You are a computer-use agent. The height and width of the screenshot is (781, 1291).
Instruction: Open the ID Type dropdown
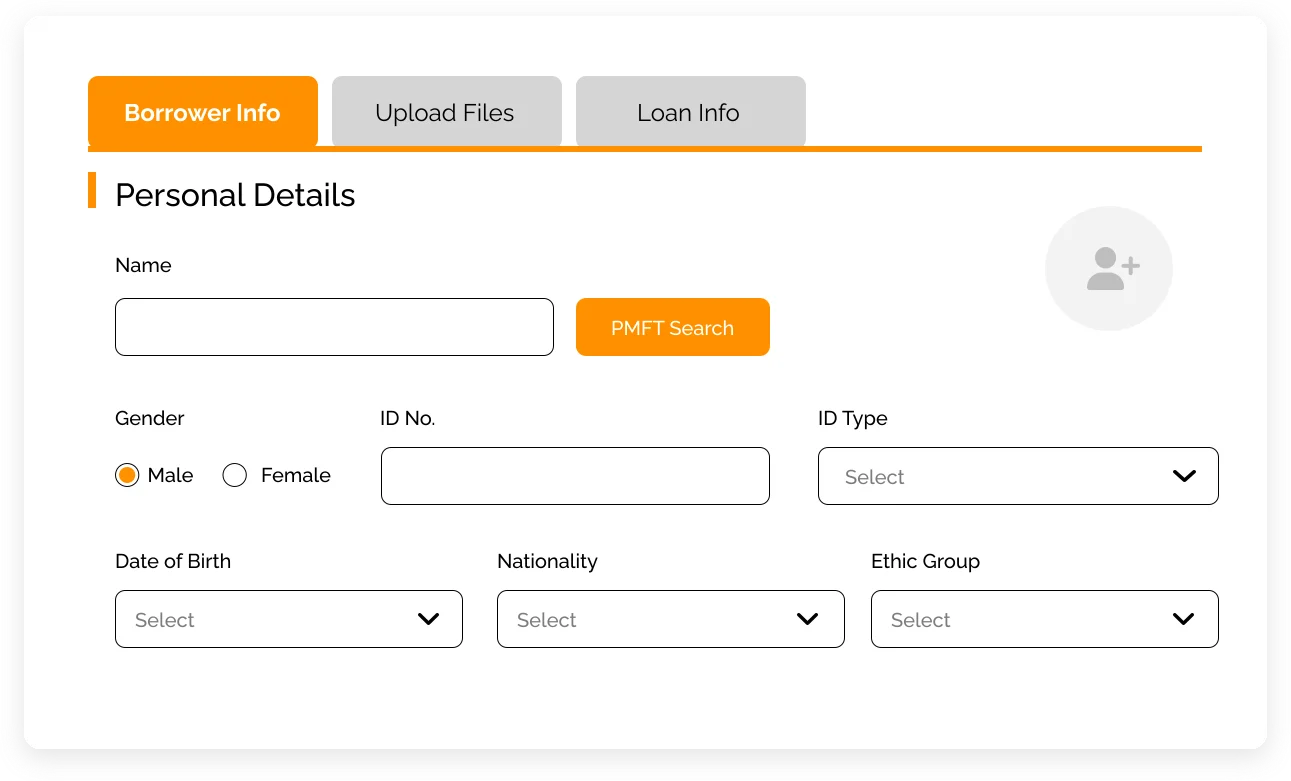(x=1018, y=476)
